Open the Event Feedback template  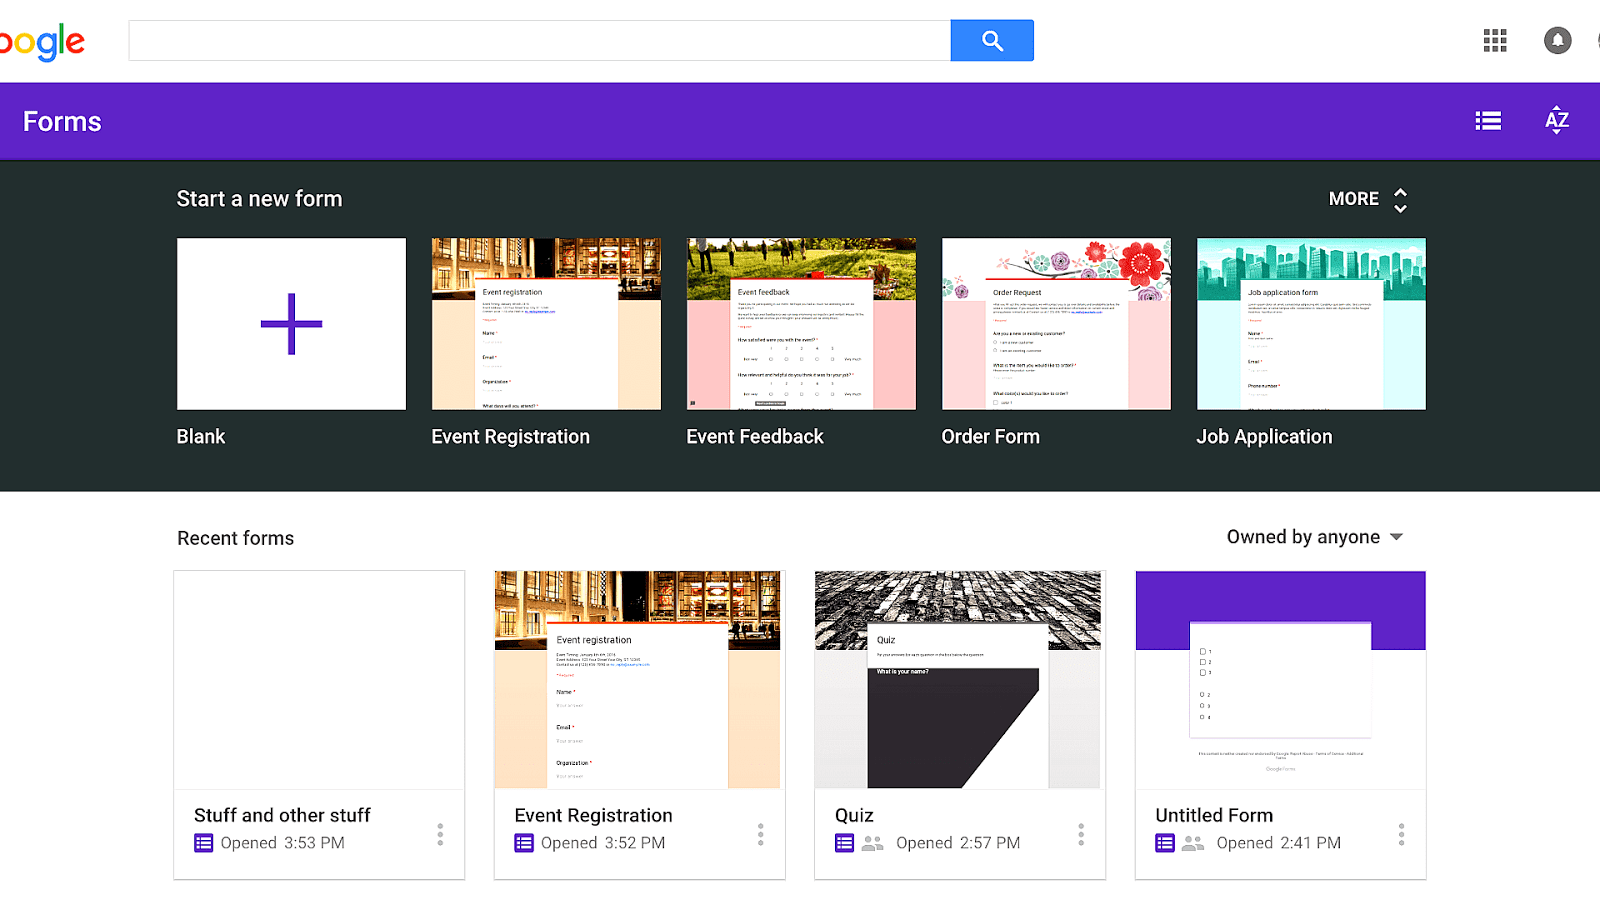(800, 323)
